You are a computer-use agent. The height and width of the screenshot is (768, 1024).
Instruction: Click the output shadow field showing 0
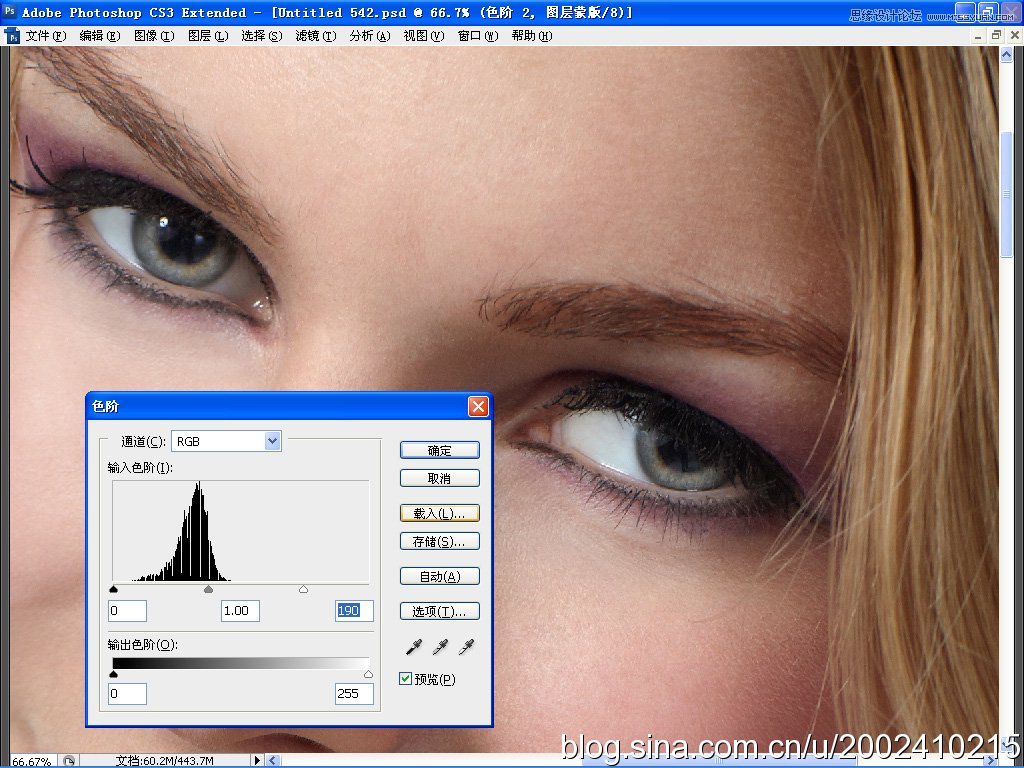pyautogui.click(x=127, y=694)
